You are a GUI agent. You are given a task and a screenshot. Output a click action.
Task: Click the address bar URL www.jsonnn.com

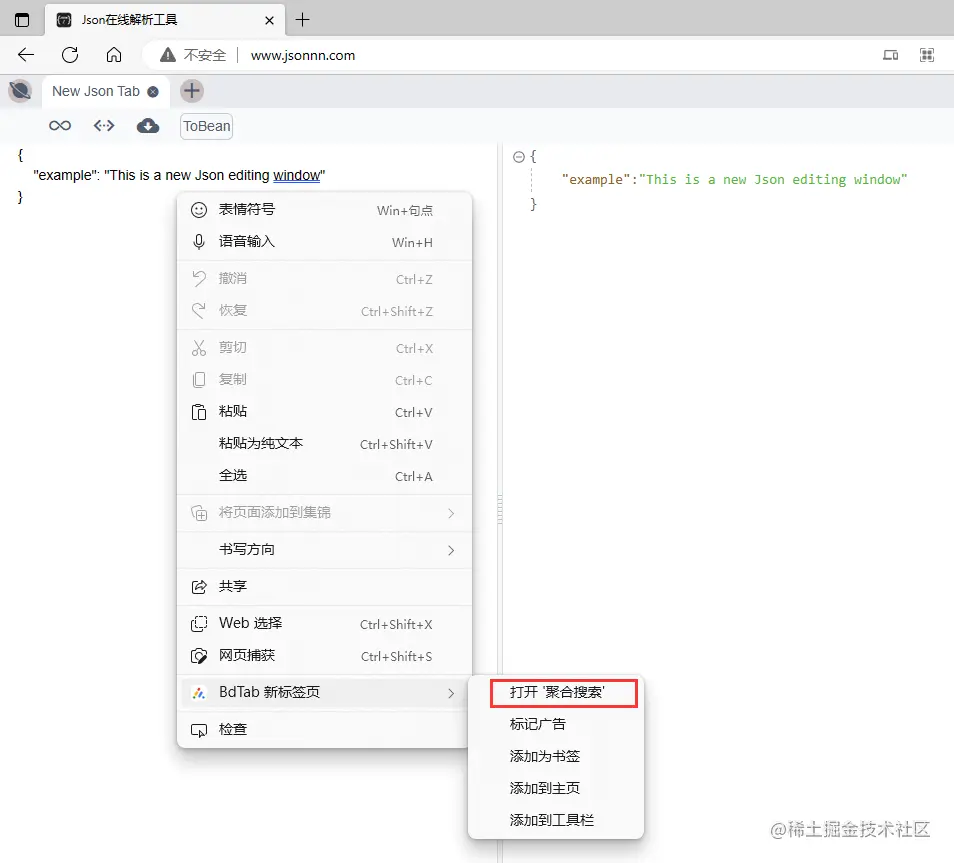click(302, 55)
